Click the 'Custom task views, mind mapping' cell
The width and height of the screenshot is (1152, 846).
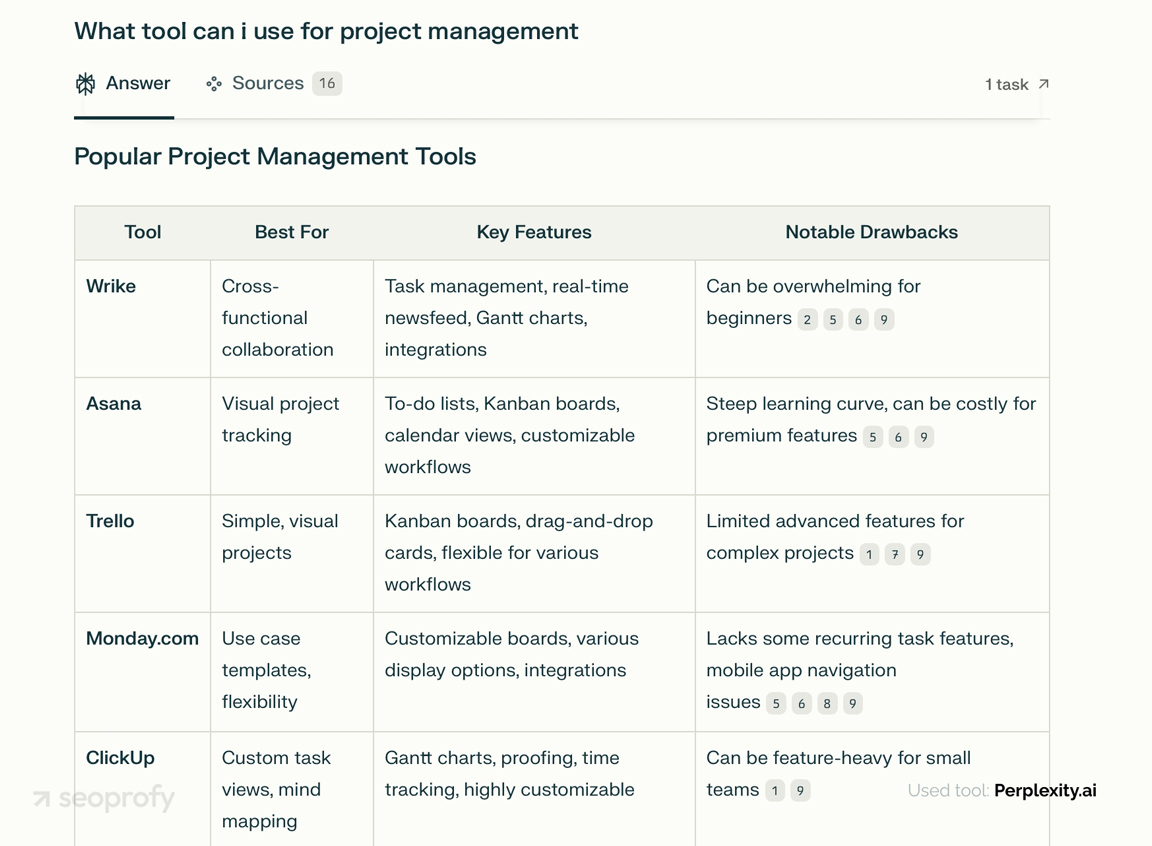pos(292,789)
